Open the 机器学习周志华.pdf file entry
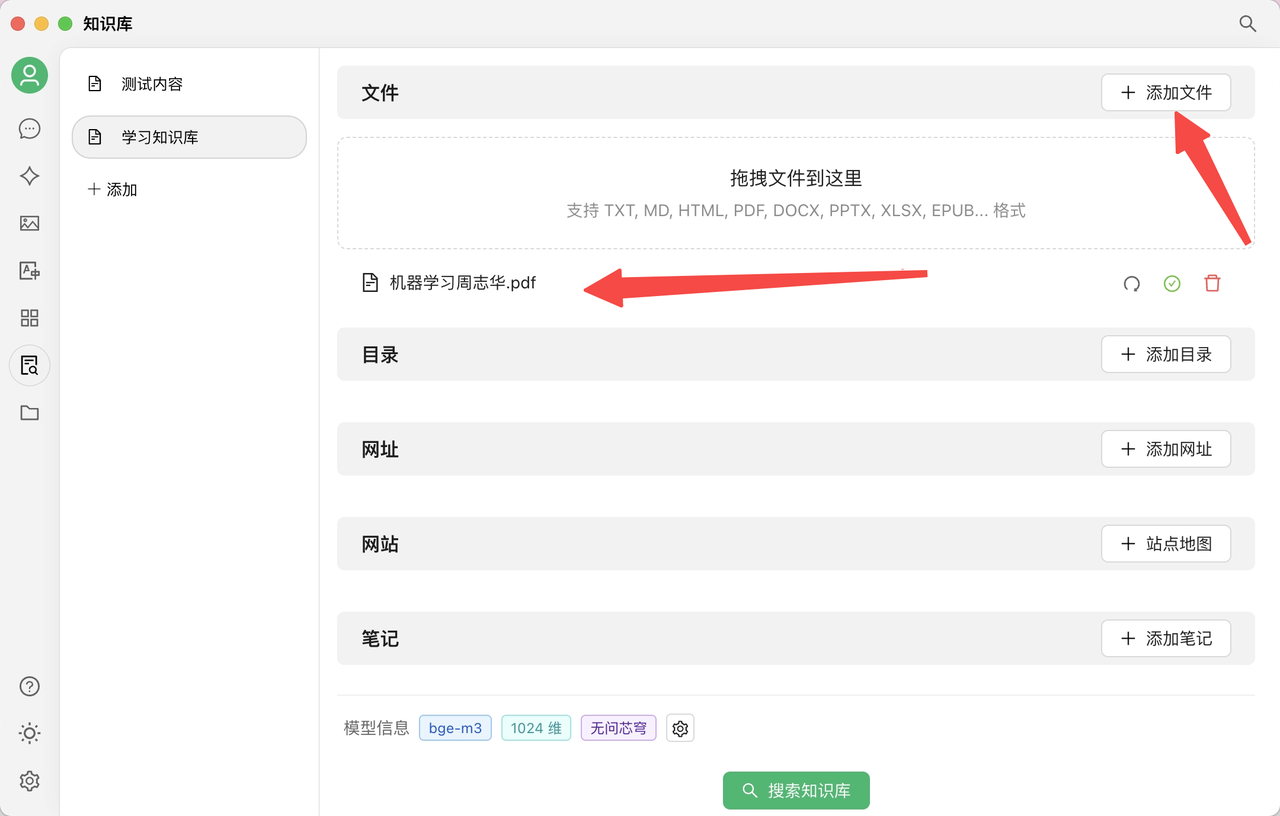The image size is (1280, 816). click(462, 283)
